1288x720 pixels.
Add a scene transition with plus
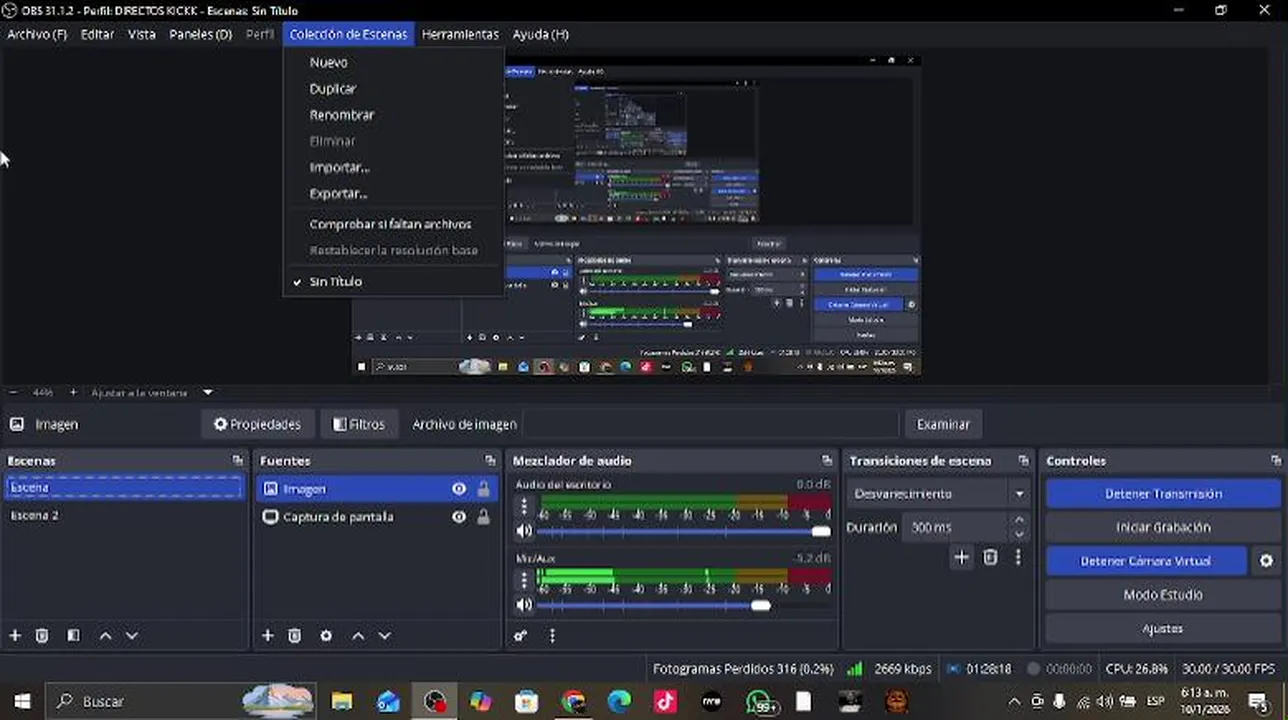coord(961,557)
